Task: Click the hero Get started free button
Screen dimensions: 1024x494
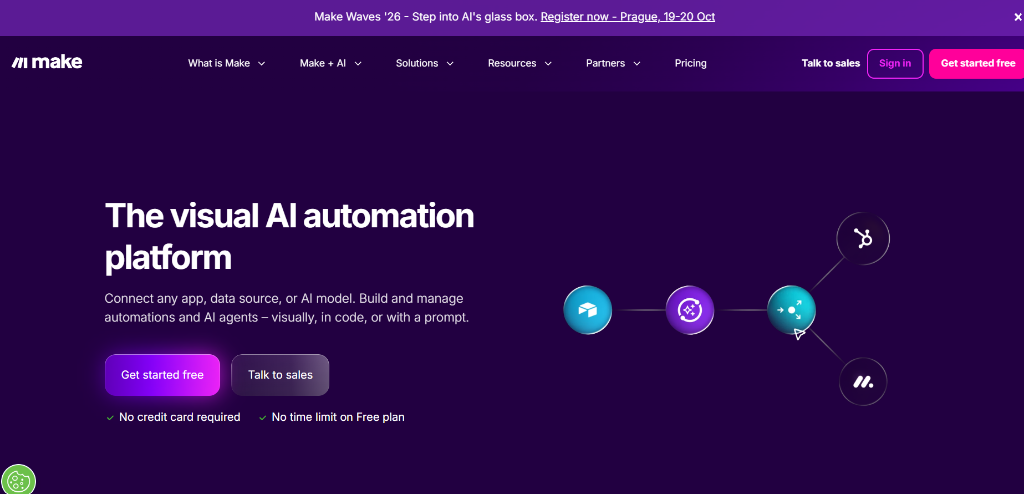Action: coord(162,375)
